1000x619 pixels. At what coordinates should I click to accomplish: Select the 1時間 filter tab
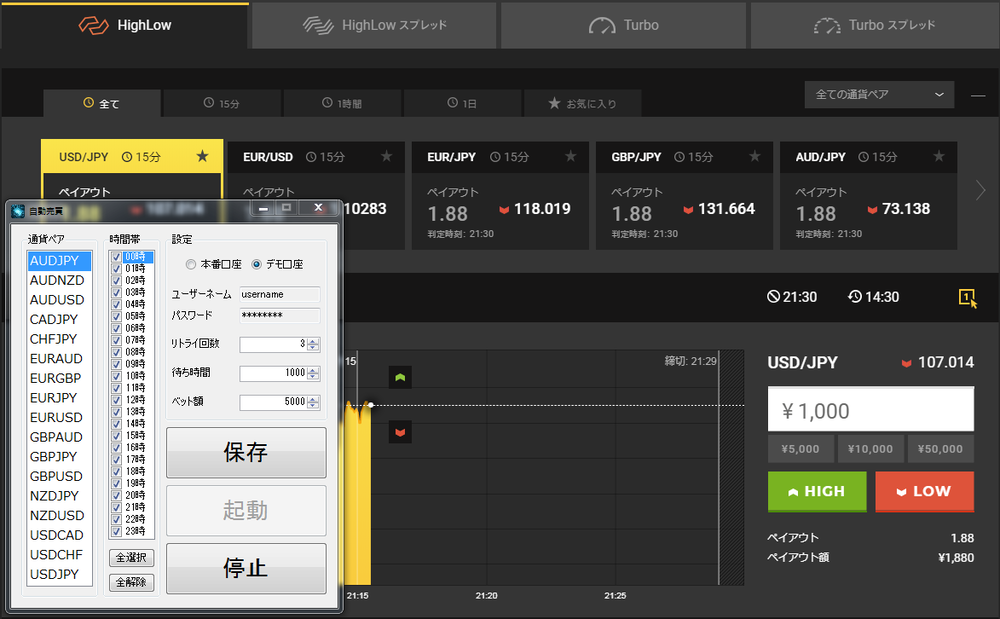click(342, 103)
